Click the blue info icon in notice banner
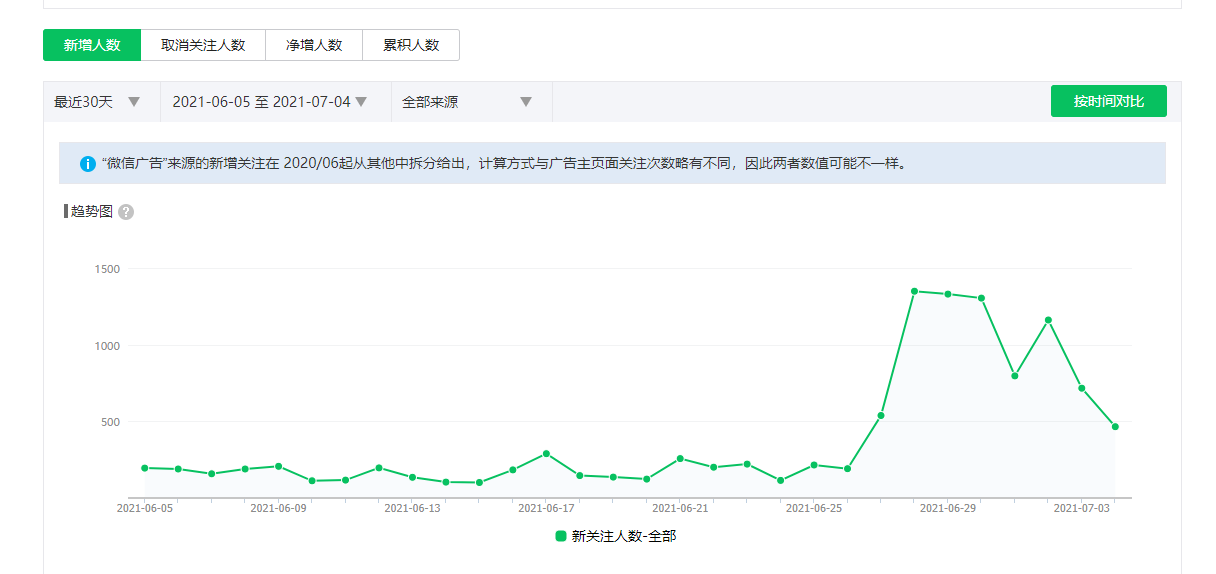Image resolution: width=1216 pixels, height=574 pixels. coord(88,164)
